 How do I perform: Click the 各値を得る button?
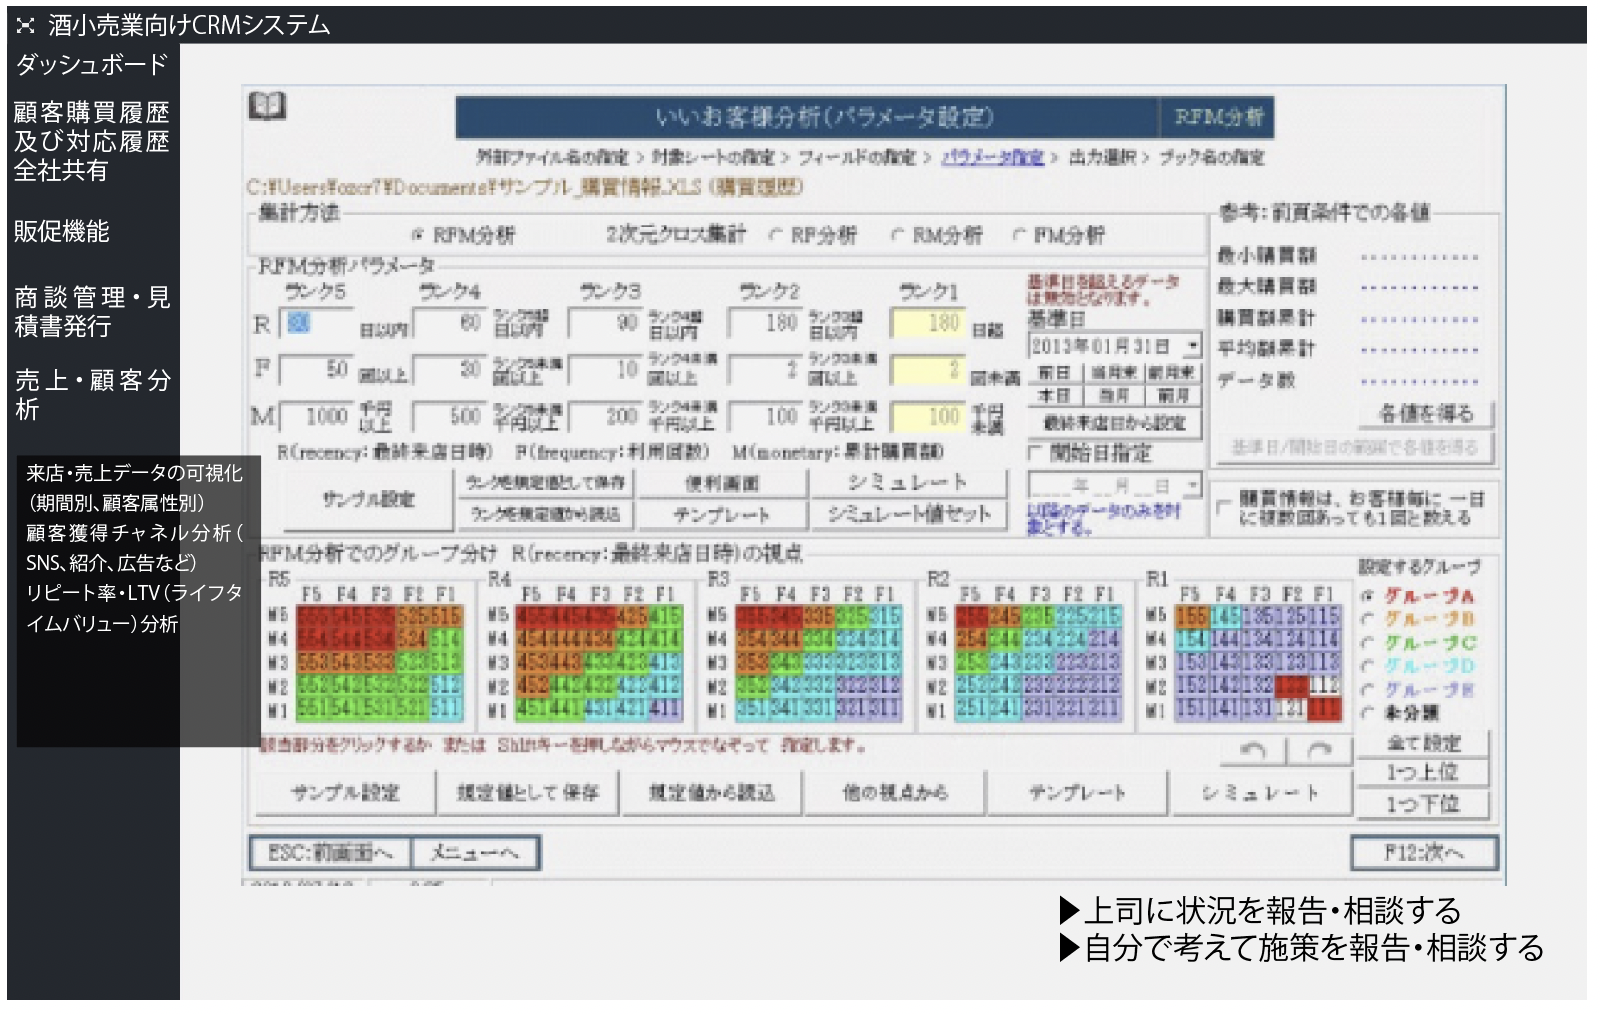pos(1426,414)
